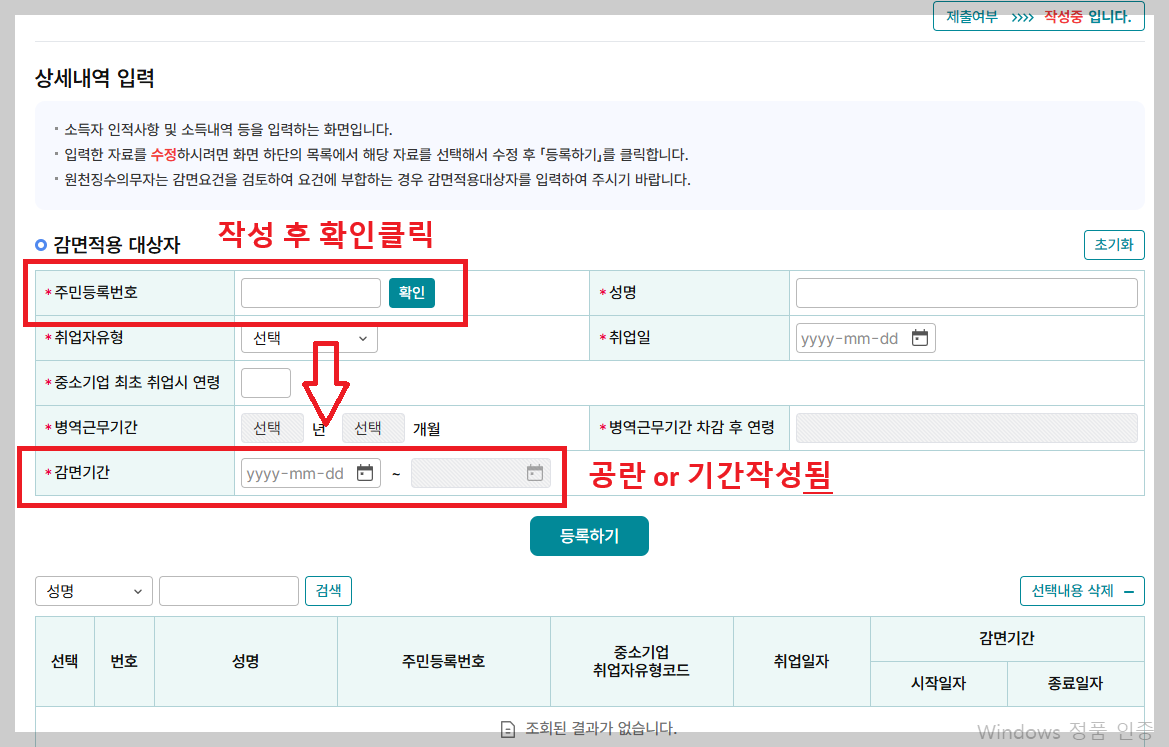
Task: Open the 취업자유형 selection dropdown
Action: point(307,338)
